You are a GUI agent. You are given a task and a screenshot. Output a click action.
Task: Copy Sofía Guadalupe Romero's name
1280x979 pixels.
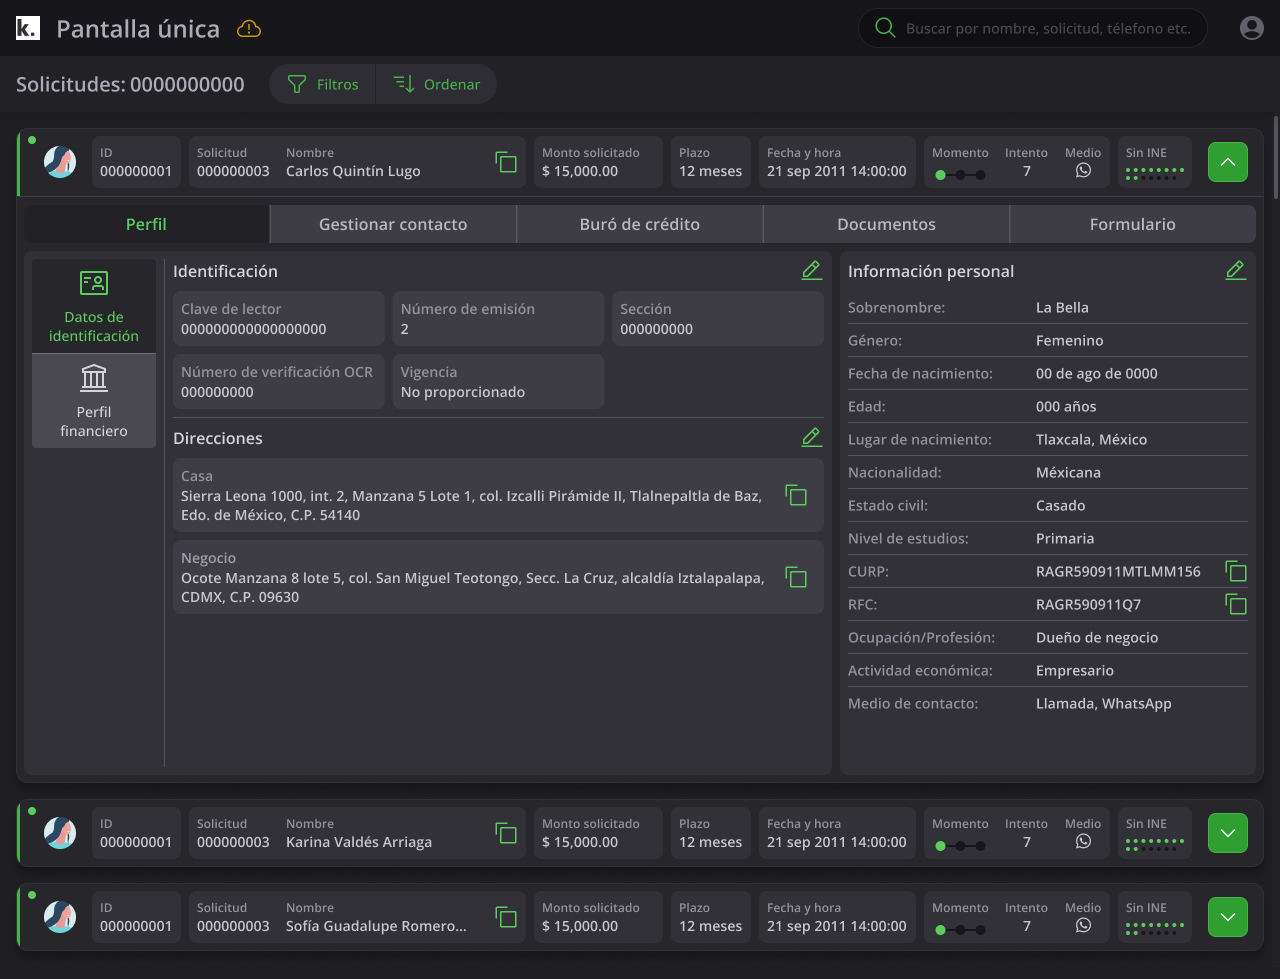[506, 917]
